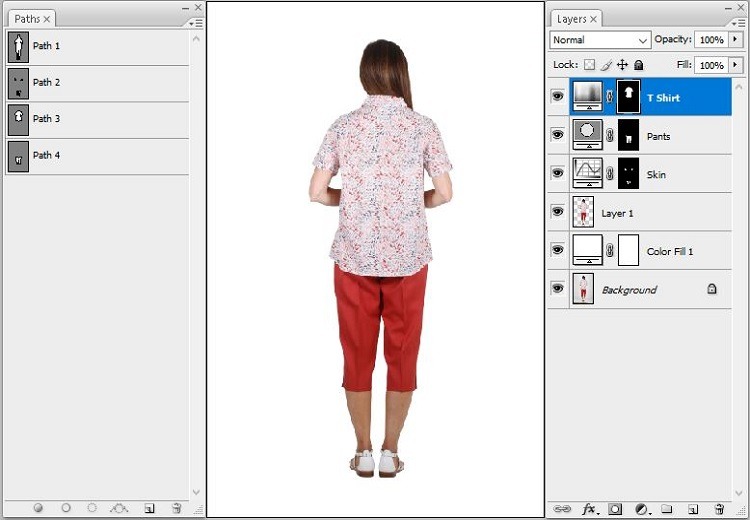Toggle lock transparent pixels
The height and width of the screenshot is (520, 750).
pos(590,65)
